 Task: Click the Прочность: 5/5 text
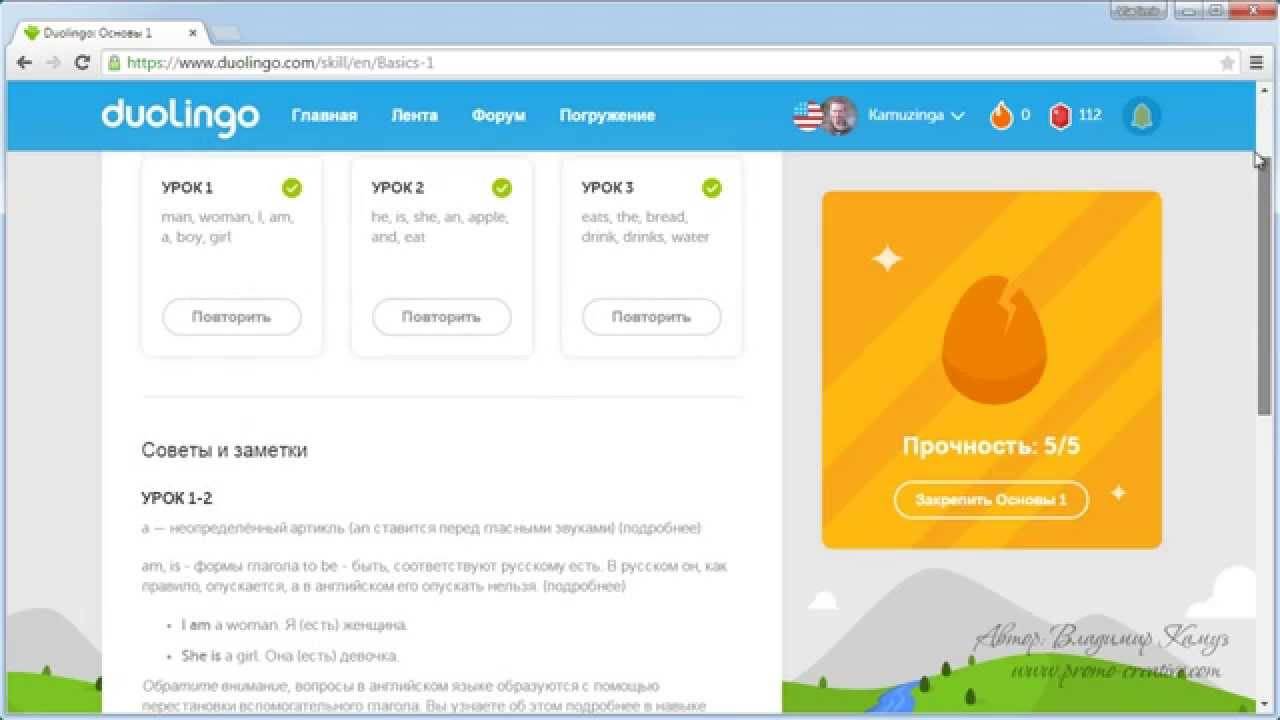point(991,446)
